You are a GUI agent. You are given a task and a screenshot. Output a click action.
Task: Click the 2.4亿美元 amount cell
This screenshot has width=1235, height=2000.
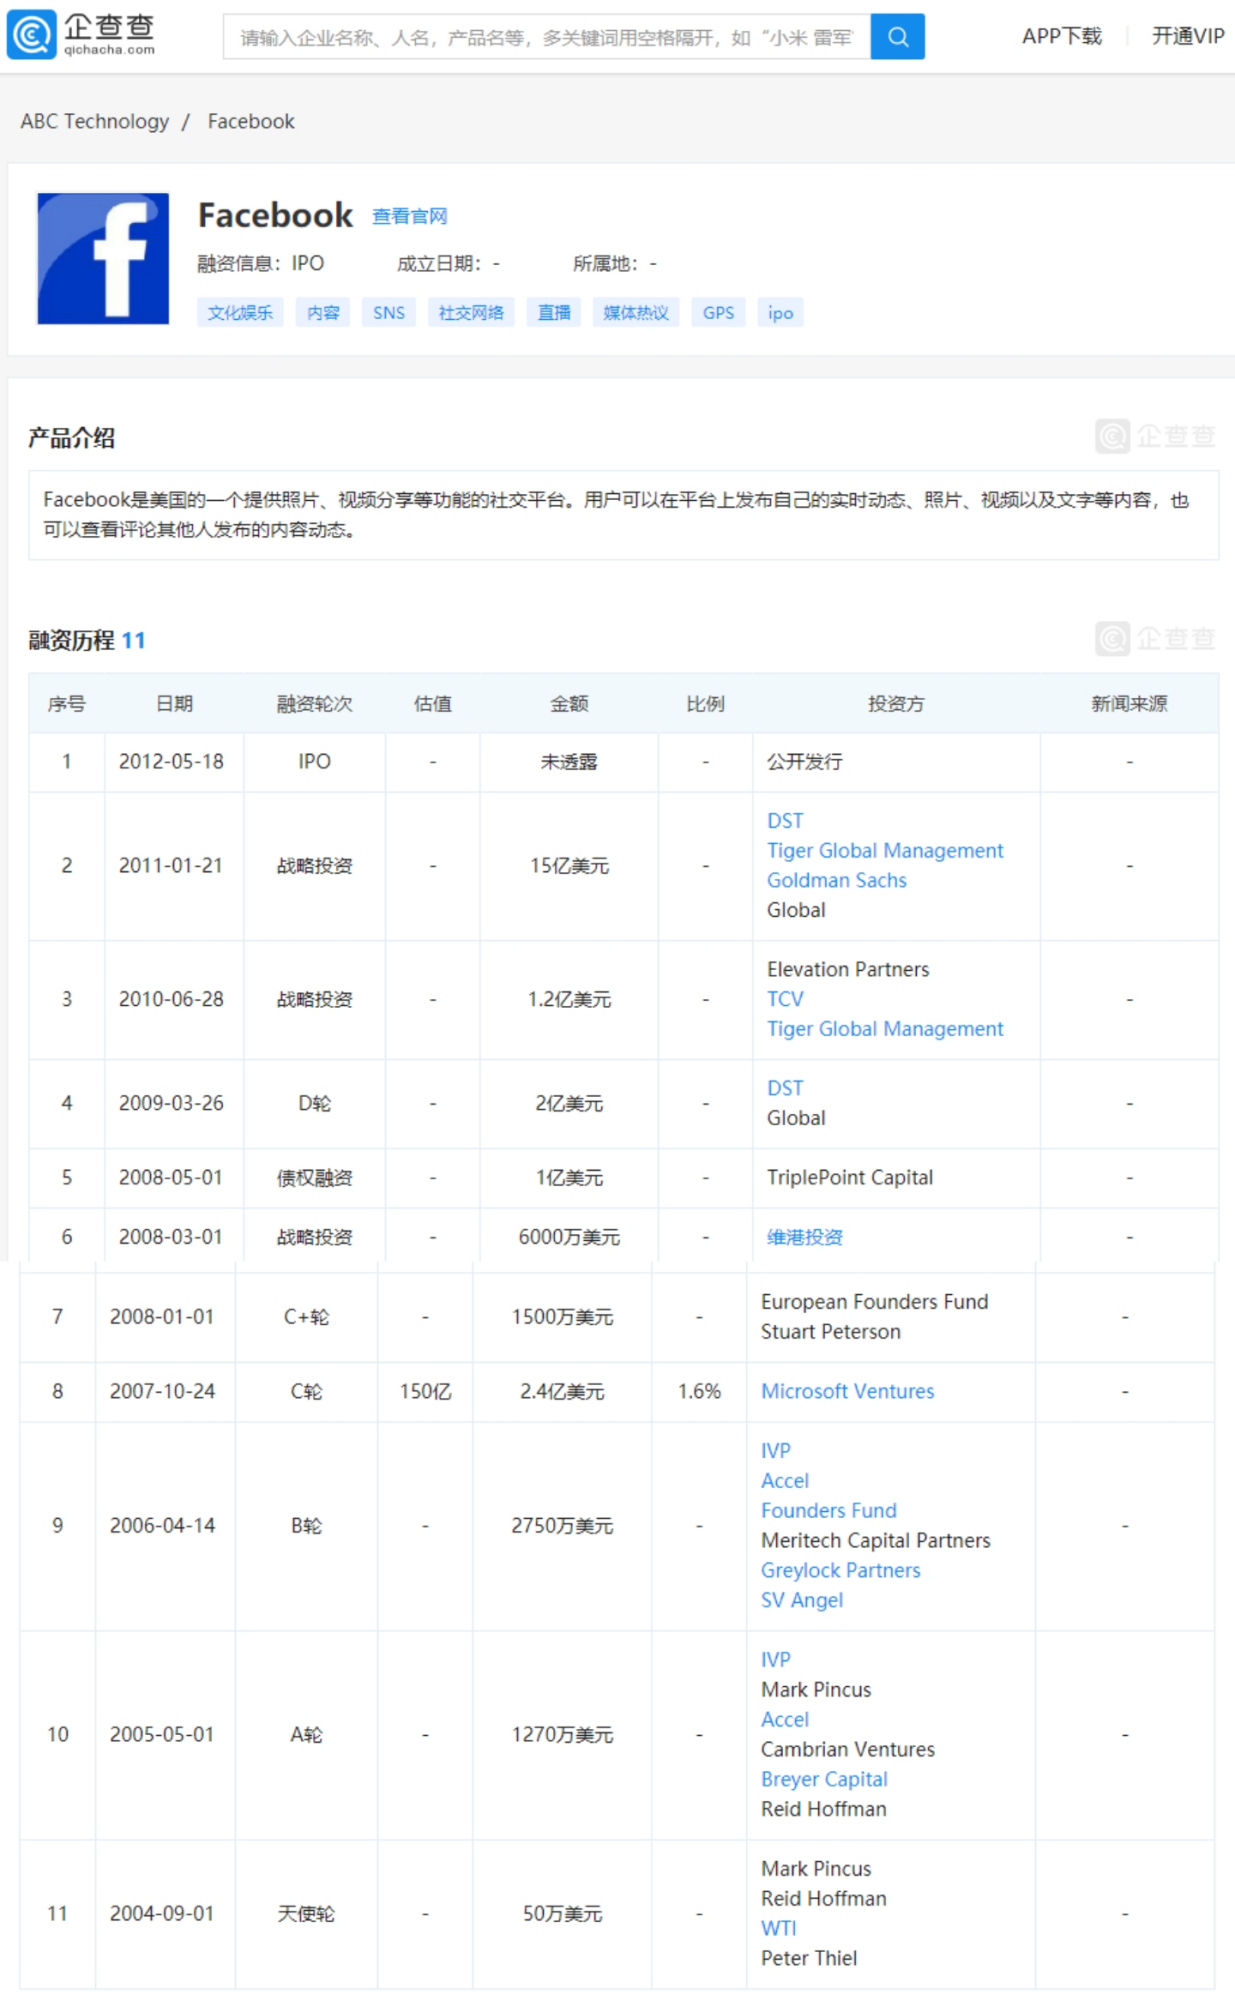562,1391
